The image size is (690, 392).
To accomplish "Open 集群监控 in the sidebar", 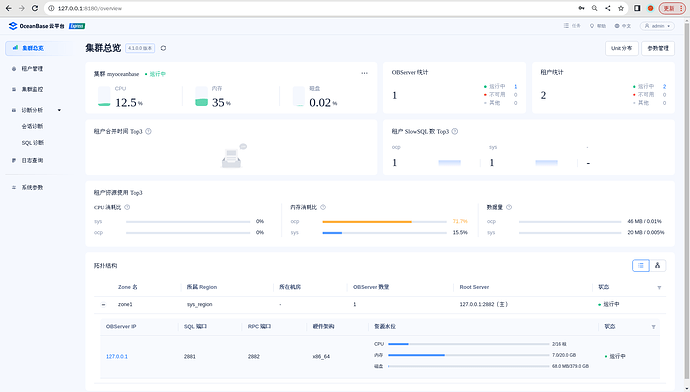I will click(32, 89).
